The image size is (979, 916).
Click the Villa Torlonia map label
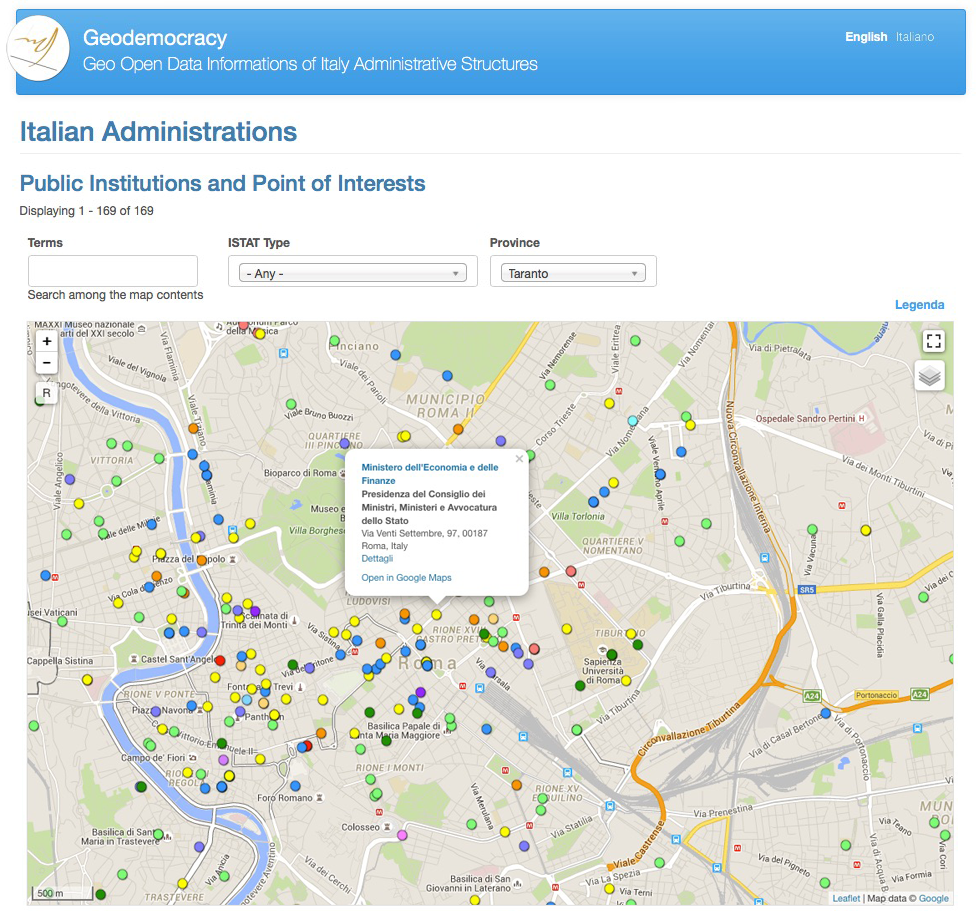tap(578, 516)
